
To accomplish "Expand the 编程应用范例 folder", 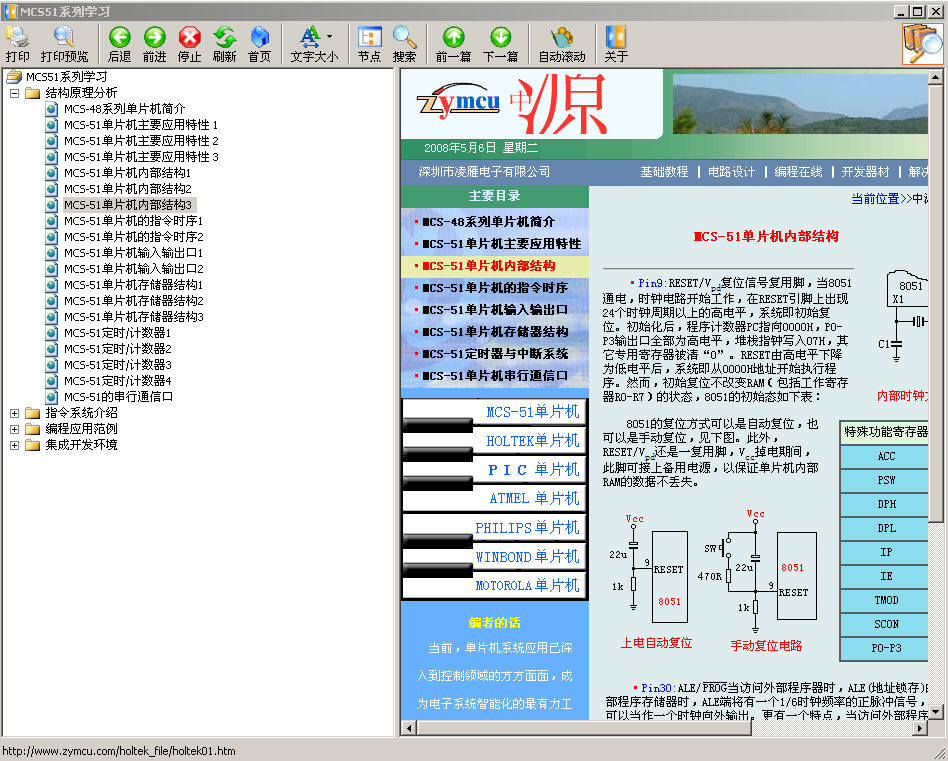I will [15, 429].
